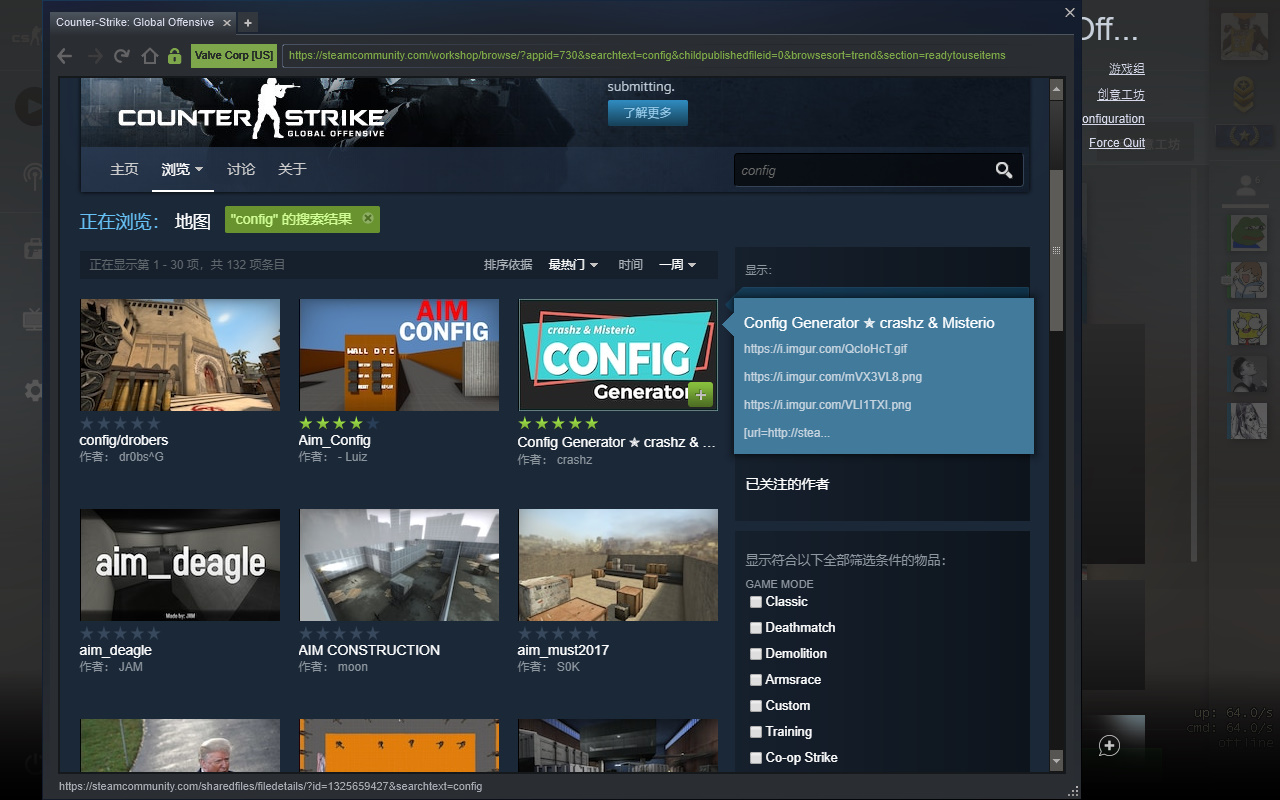Click the scrollbar up arrow
This screenshot has height=800, width=1280.
(1056, 90)
